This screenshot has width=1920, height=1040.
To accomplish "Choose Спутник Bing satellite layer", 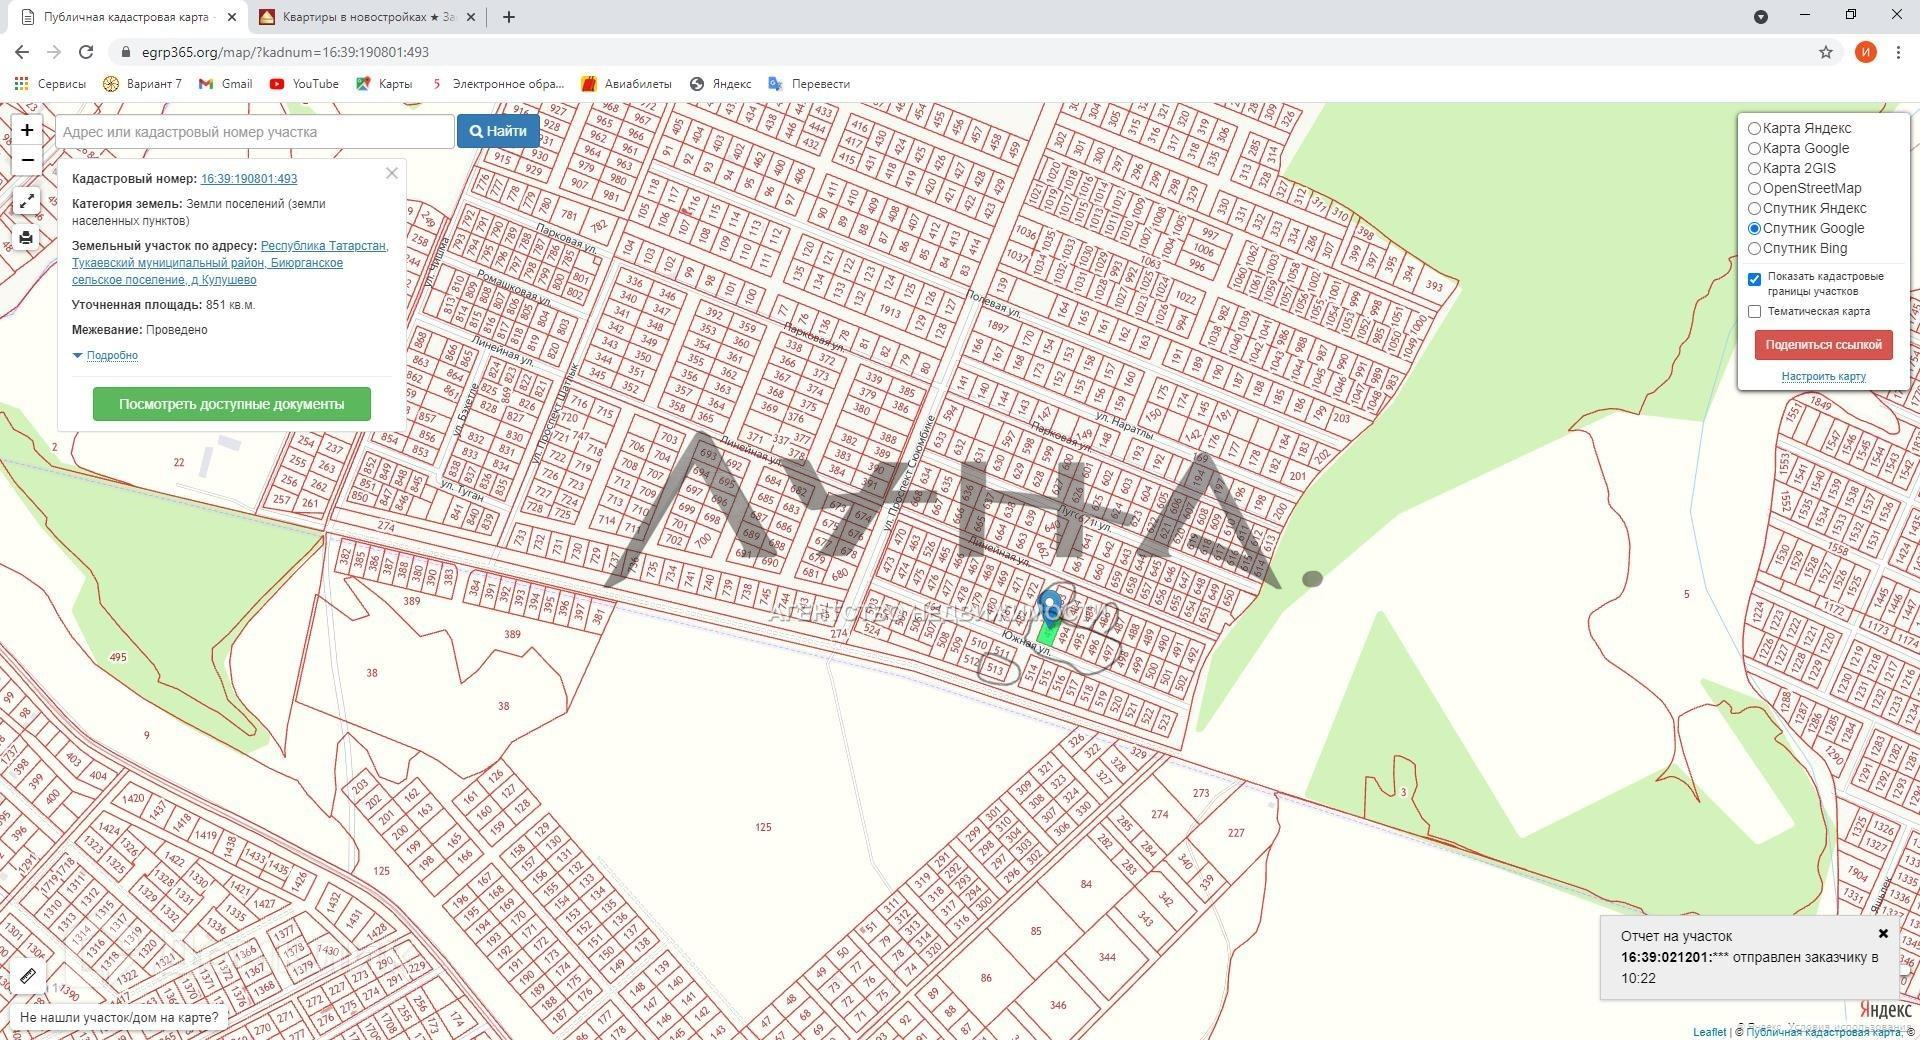I will coord(1754,248).
